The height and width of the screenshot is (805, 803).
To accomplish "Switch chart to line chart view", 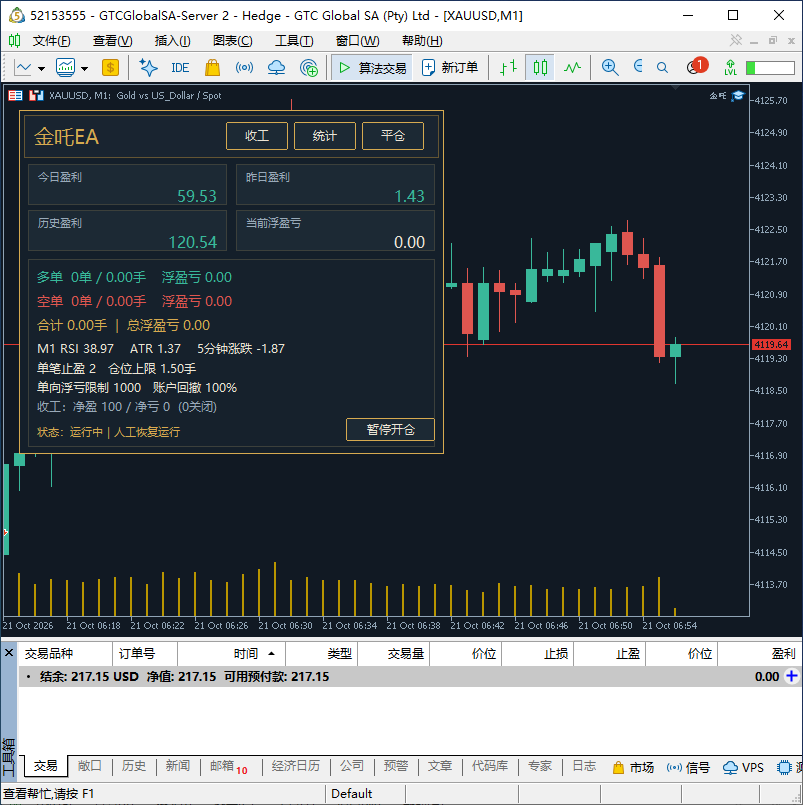I will tap(572, 68).
